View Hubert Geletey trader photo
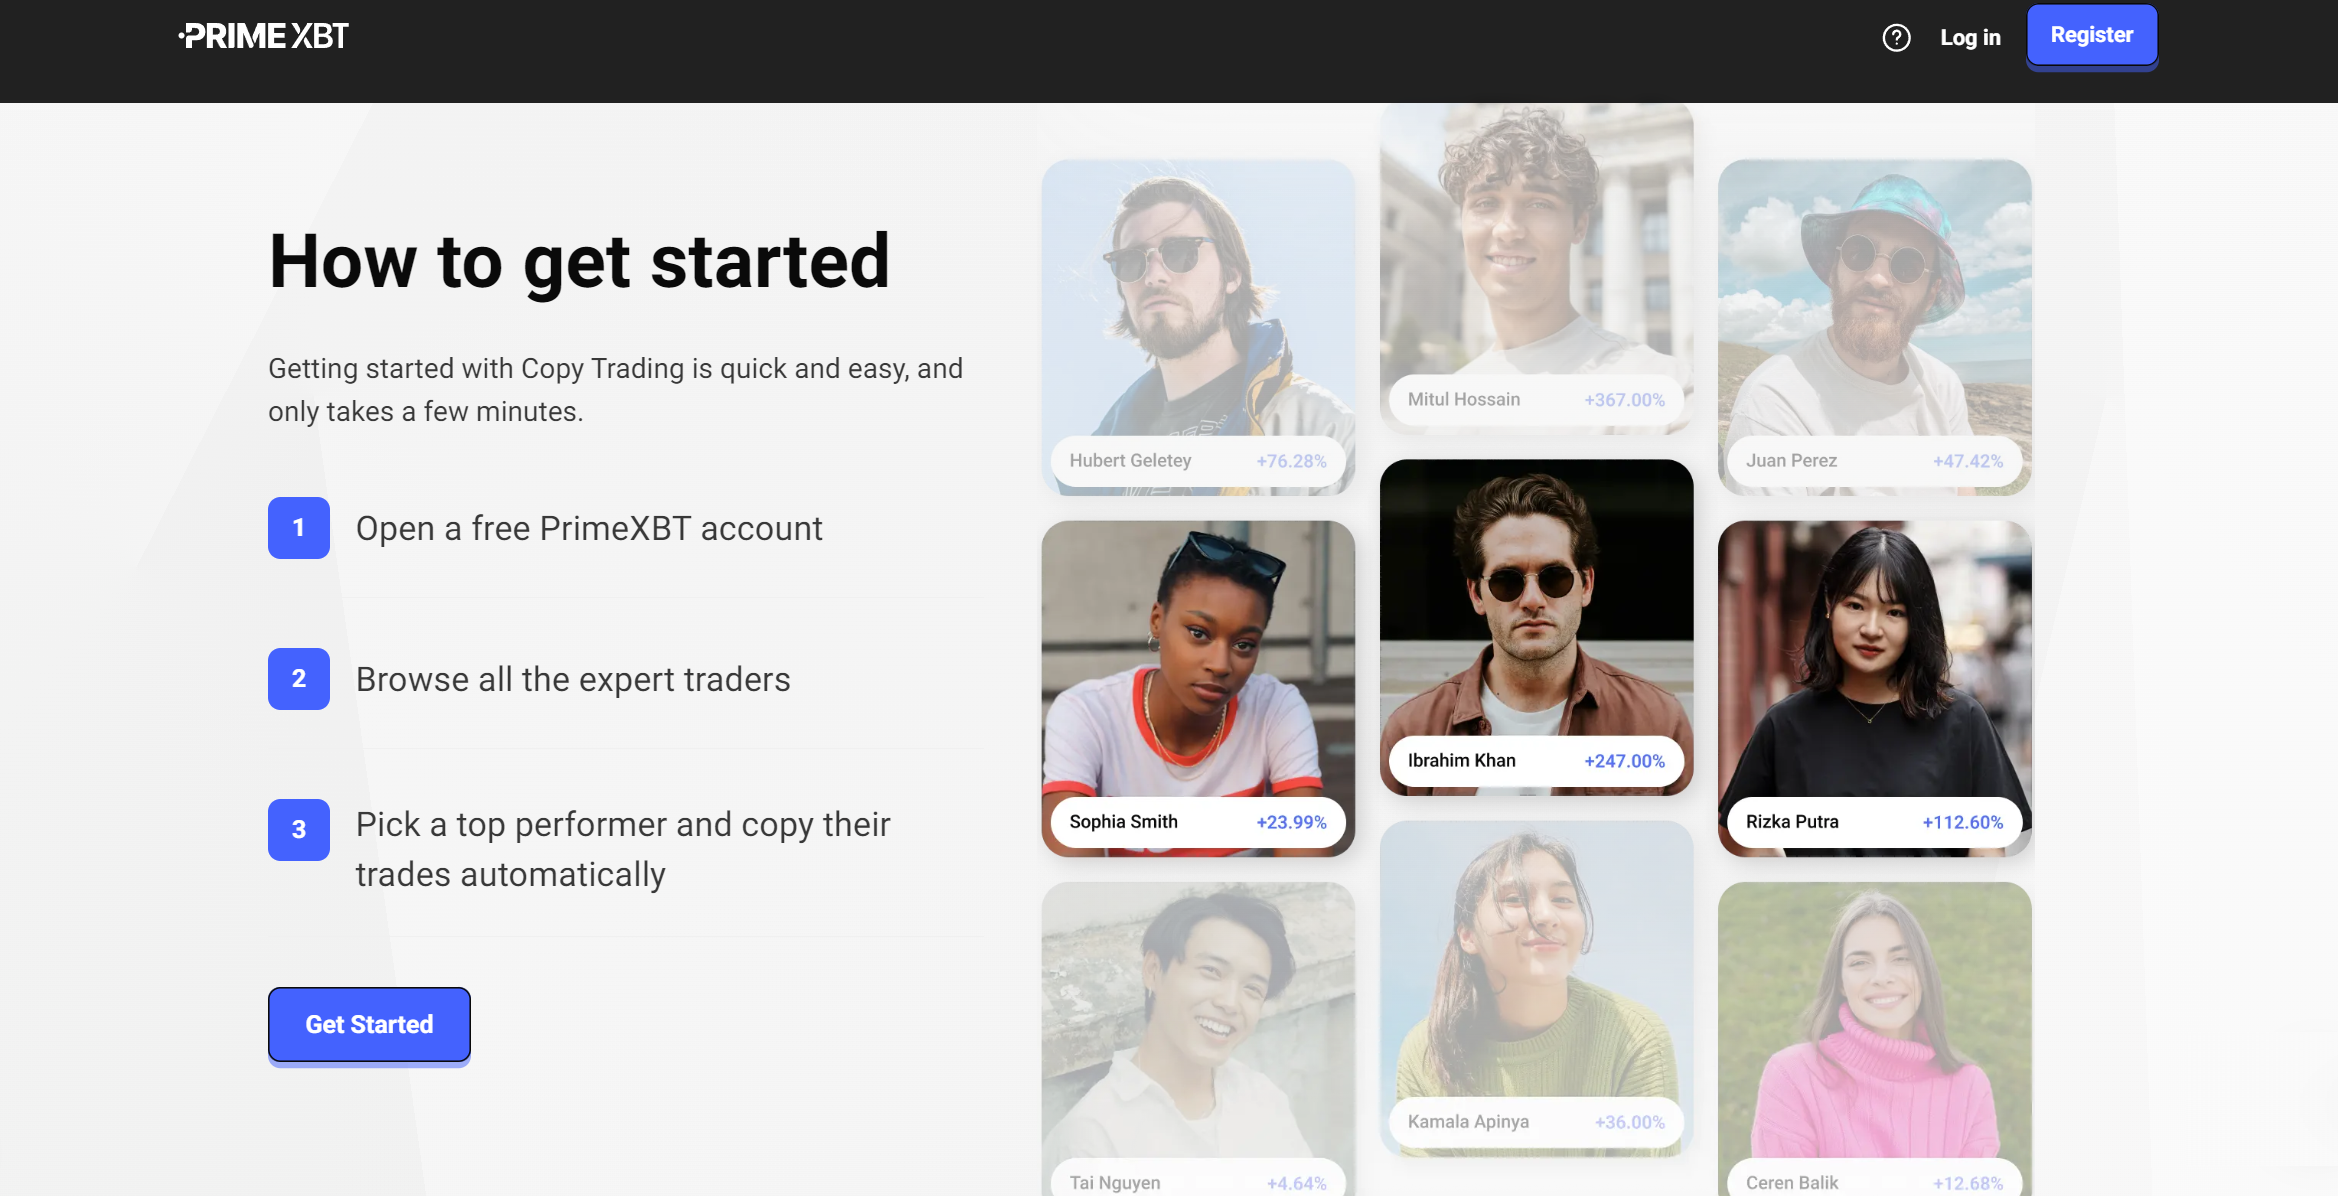The height and width of the screenshot is (1196, 2338). point(1197,300)
